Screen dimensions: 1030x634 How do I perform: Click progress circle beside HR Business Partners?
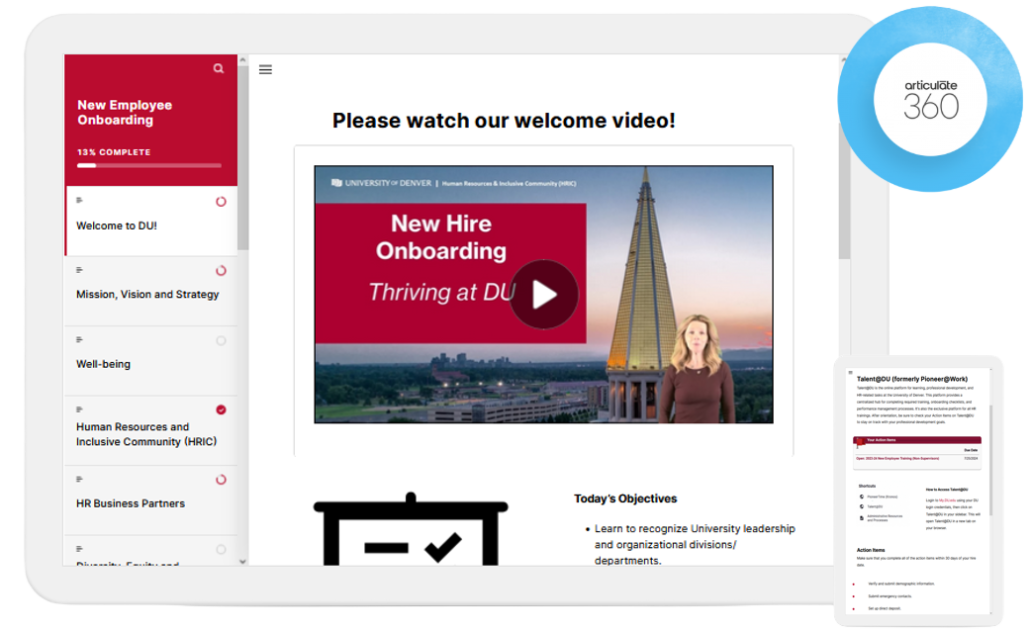tap(221, 480)
